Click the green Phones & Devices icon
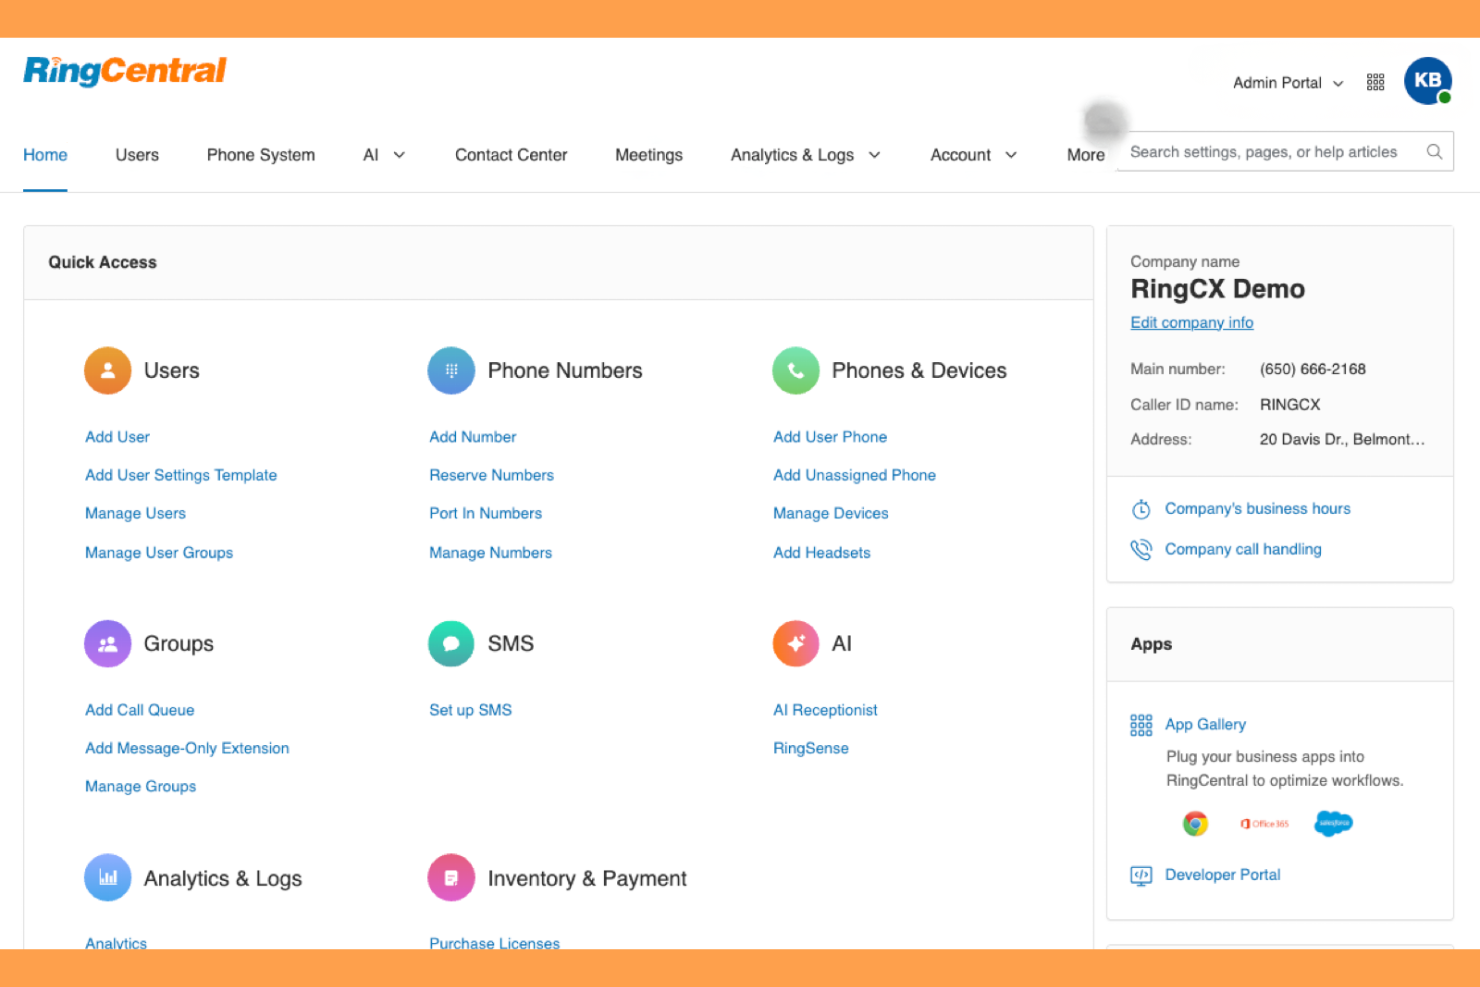The height and width of the screenshot is (987, 1480). [x=795, y=370]
